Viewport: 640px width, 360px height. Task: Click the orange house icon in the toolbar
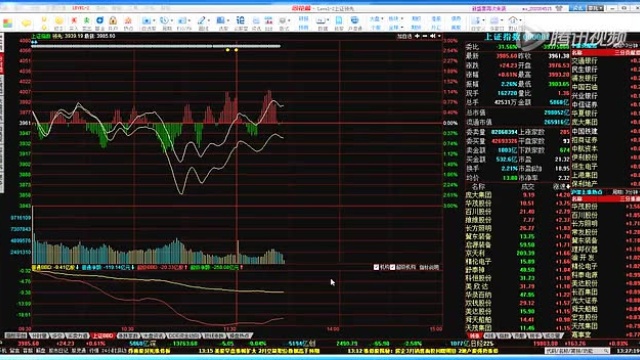click(x=128, y=20)
